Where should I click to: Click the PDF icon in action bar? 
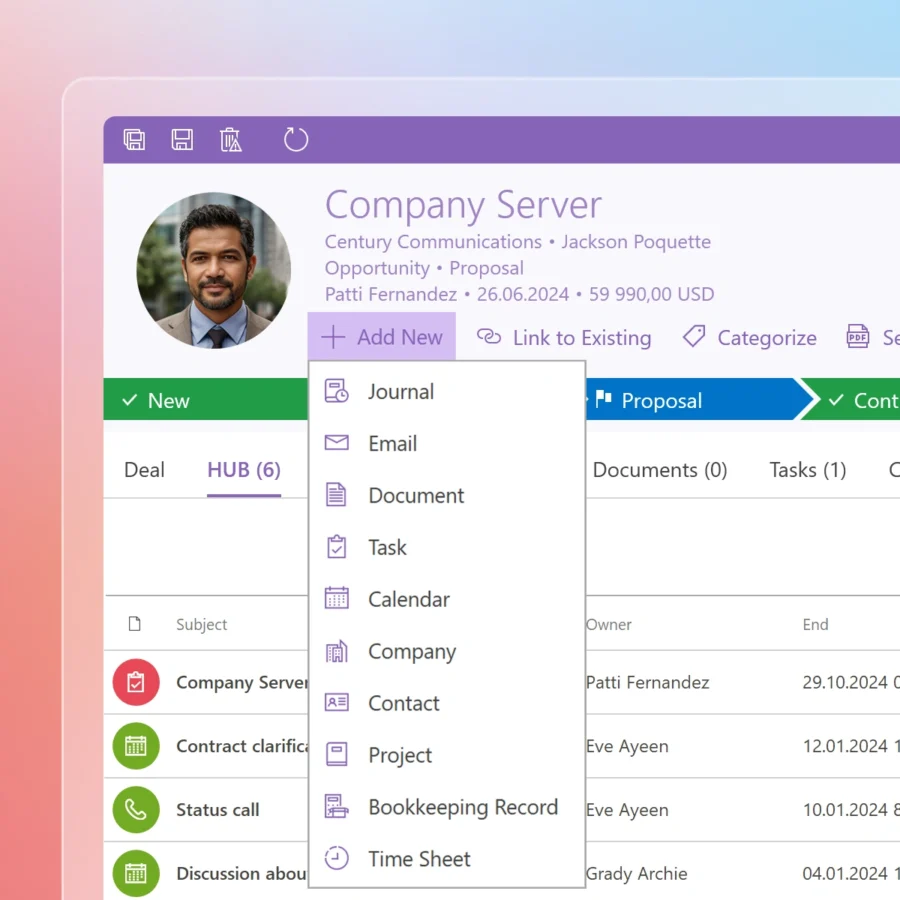click(858, 338)
